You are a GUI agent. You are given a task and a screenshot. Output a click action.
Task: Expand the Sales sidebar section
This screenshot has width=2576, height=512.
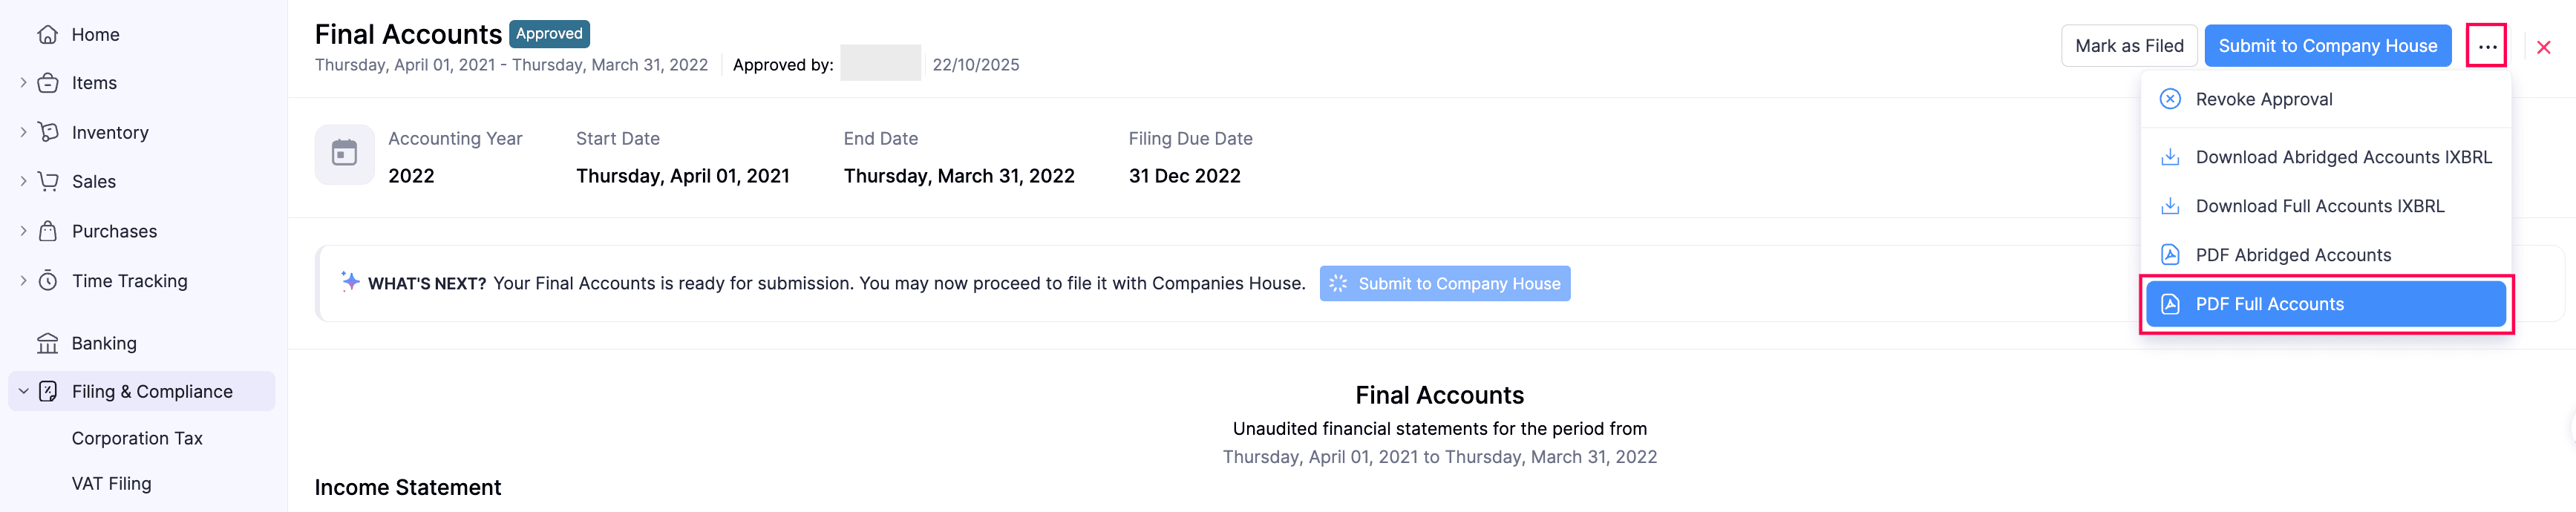coord(22,181)
